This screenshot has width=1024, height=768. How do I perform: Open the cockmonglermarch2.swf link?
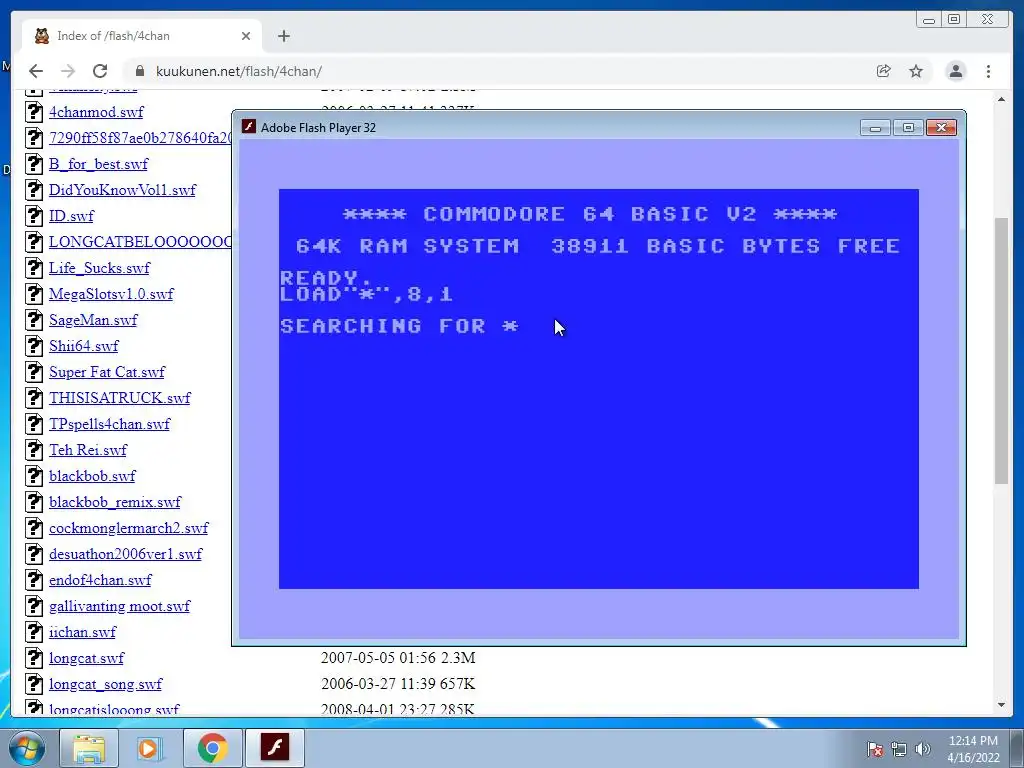click(x=129, y=528)
